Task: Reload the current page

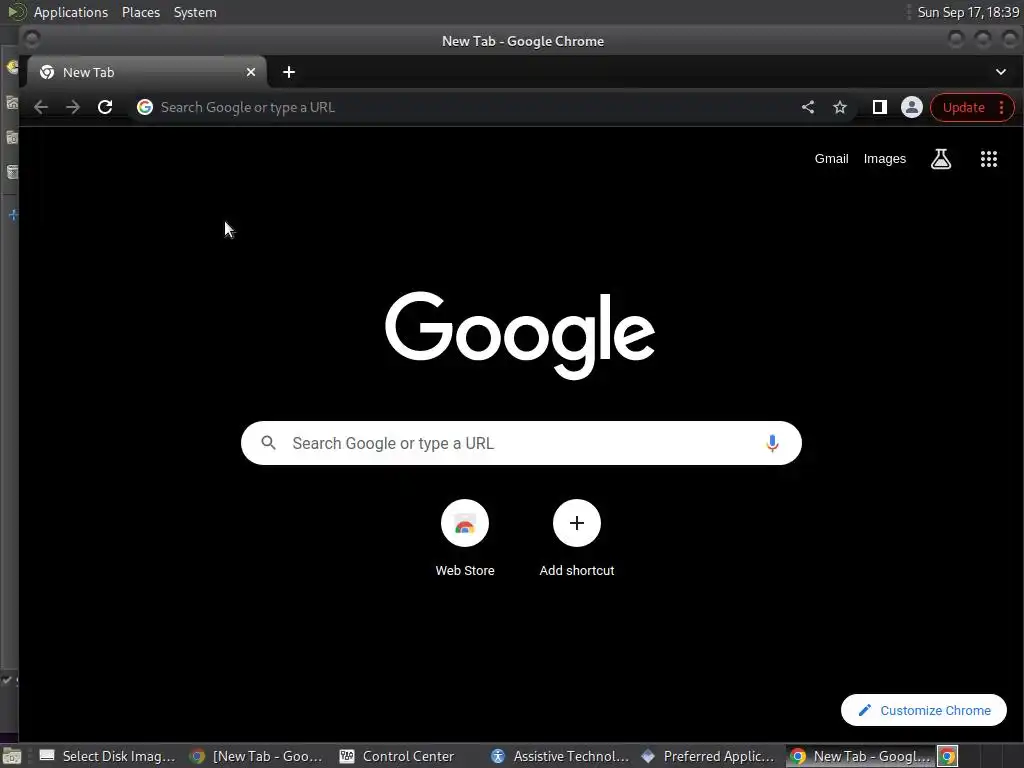Action: pos(105,107)
